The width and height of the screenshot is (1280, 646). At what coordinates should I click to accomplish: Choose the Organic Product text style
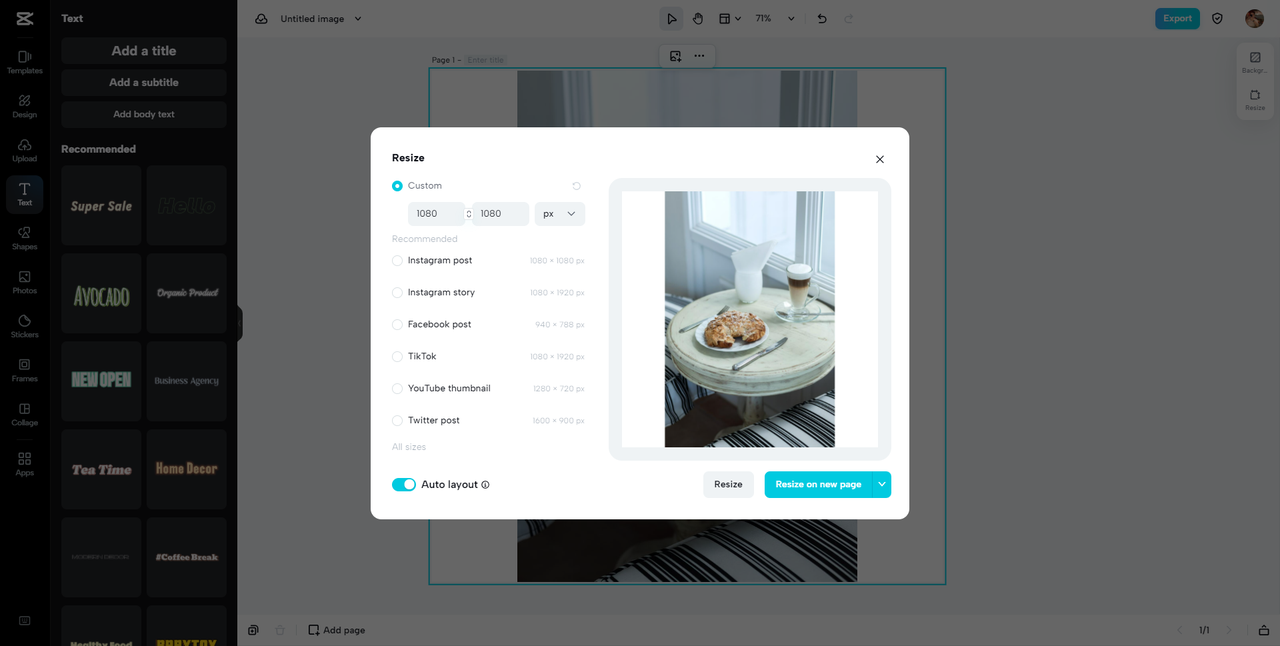[x=187, y=294]
